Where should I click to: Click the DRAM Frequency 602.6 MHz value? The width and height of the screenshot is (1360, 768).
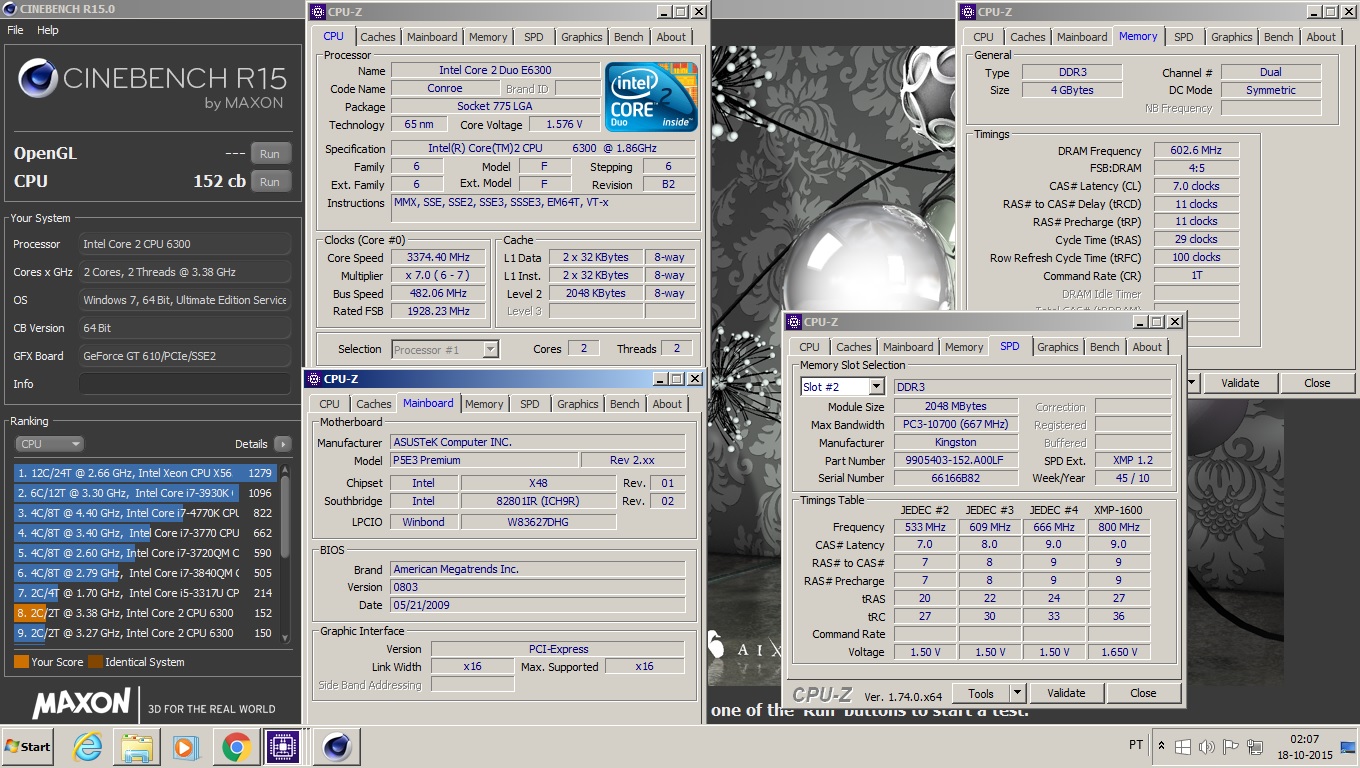pos(1196,150)
